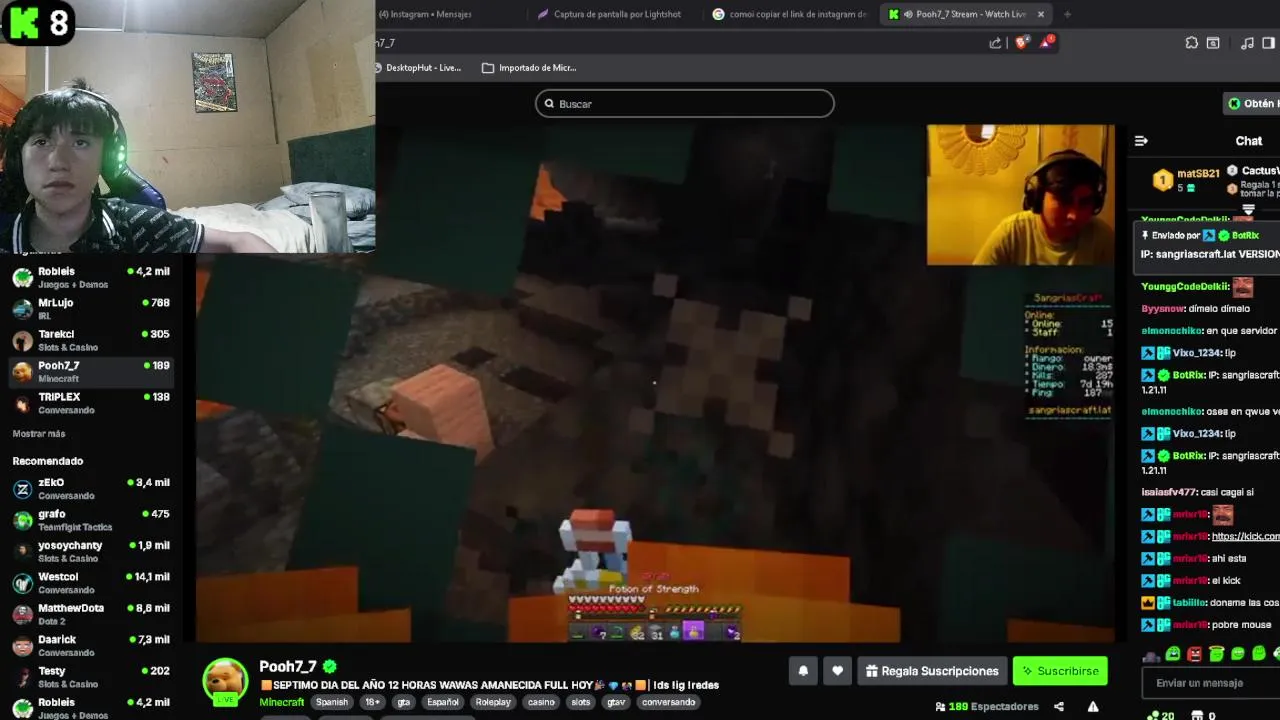The image size is (1280, 720).
Task: Open the Minecraft category link
Action: click(x=282, y=702)
